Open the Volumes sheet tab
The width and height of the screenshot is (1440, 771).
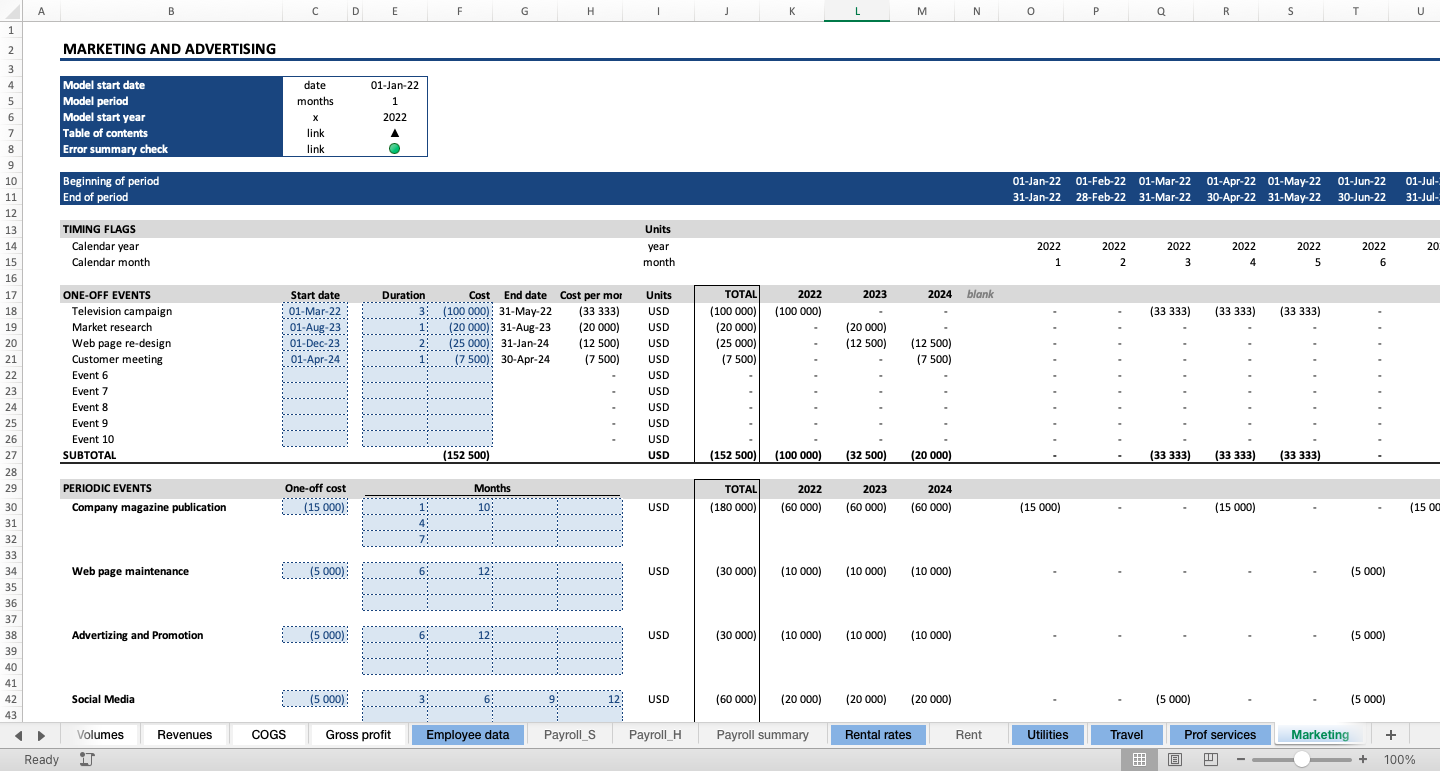tap(100, 735)
